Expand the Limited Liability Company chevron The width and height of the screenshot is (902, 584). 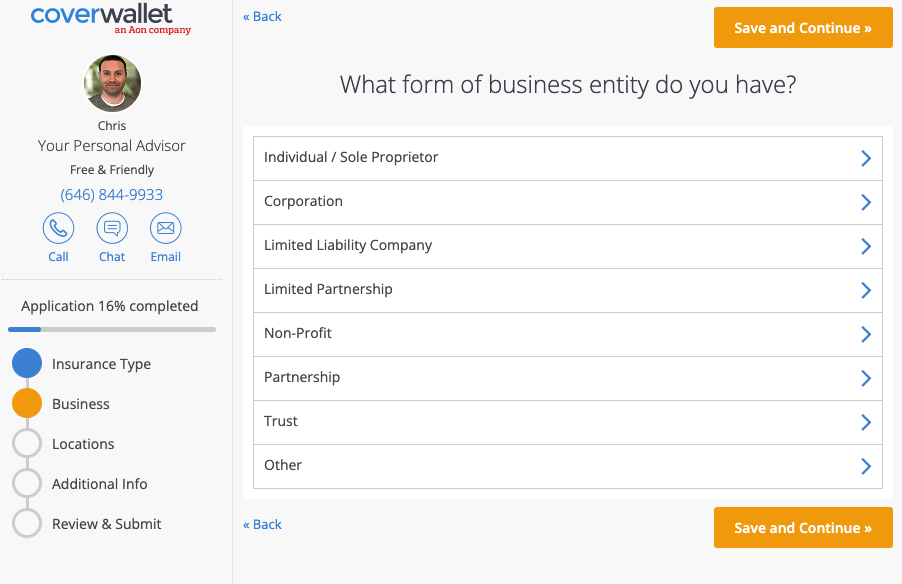click(866, 246)
